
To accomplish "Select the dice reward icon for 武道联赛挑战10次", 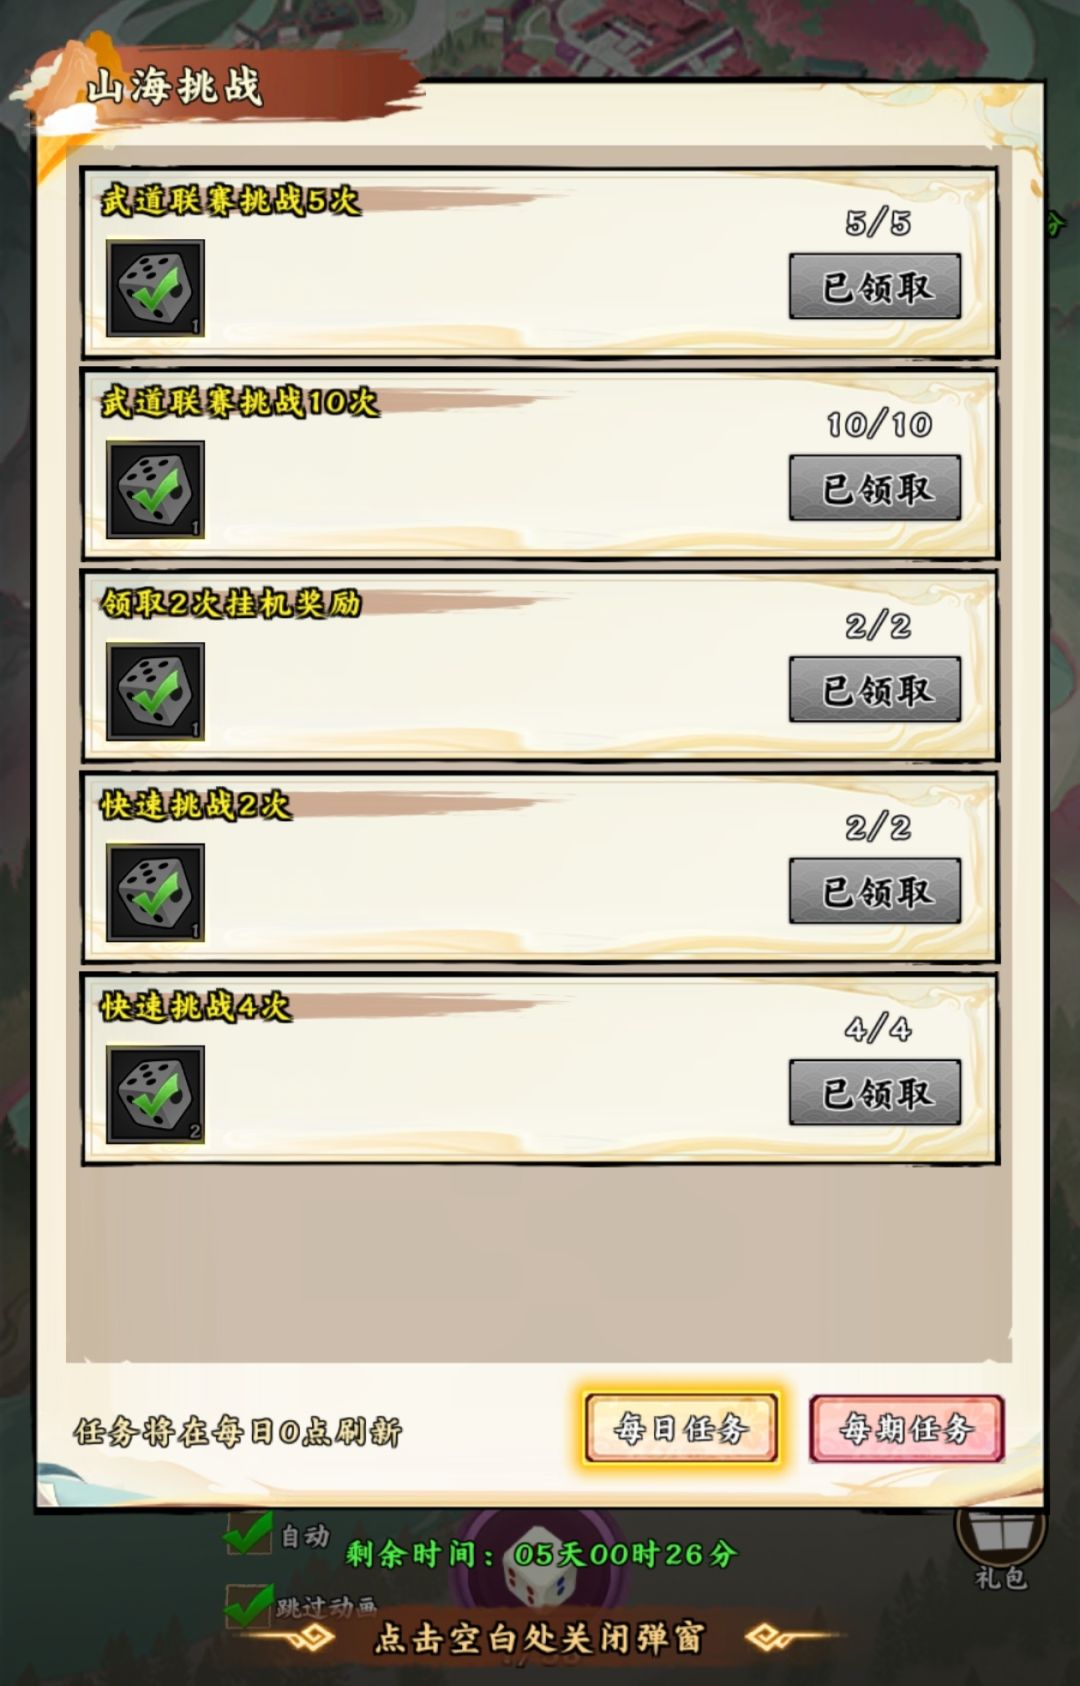I will (x=155, y=490).
